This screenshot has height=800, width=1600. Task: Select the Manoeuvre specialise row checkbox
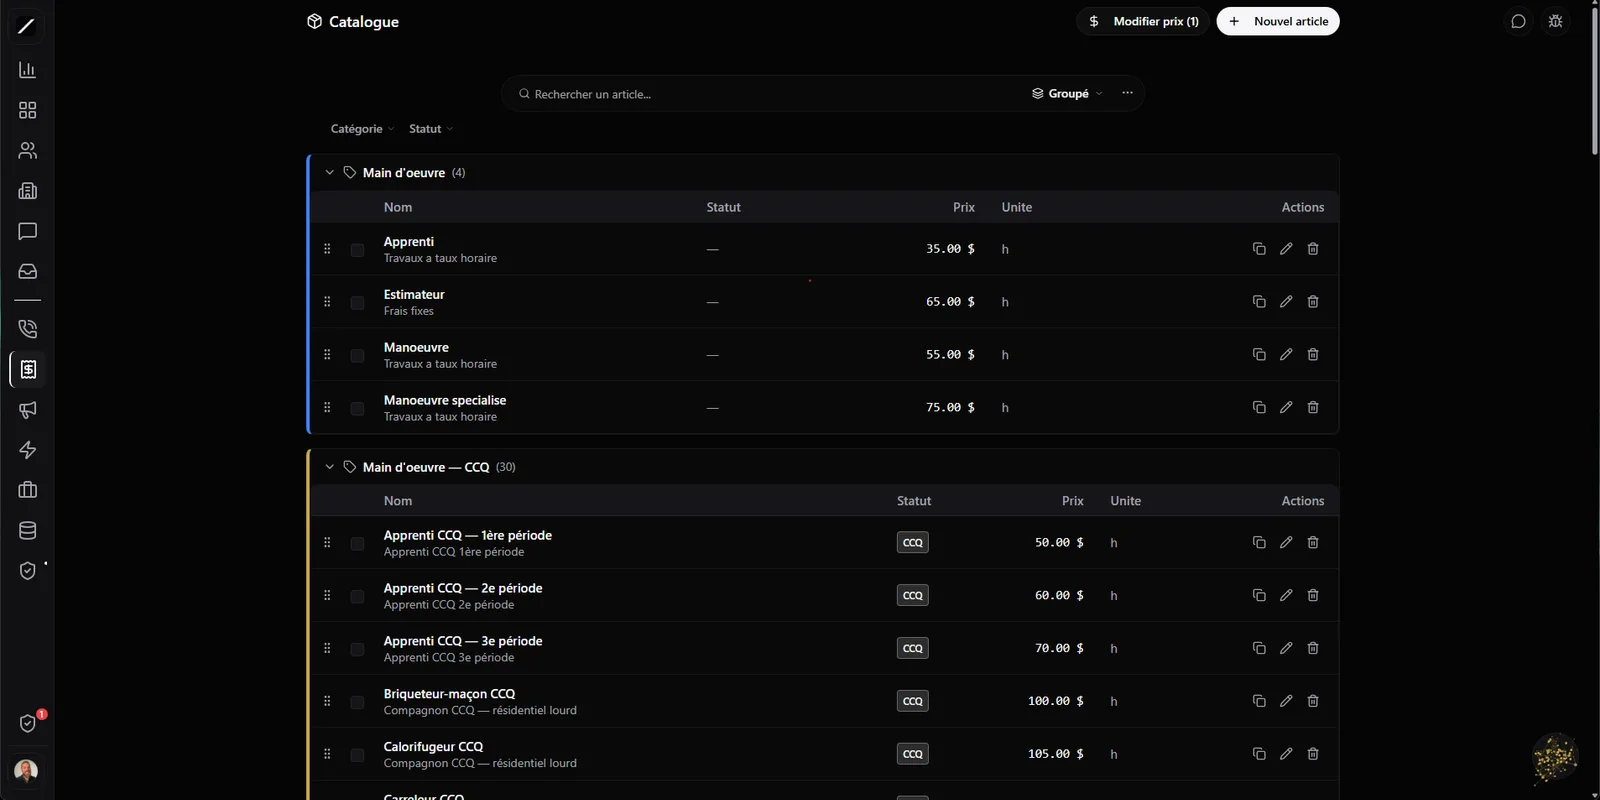click(357, 409)
